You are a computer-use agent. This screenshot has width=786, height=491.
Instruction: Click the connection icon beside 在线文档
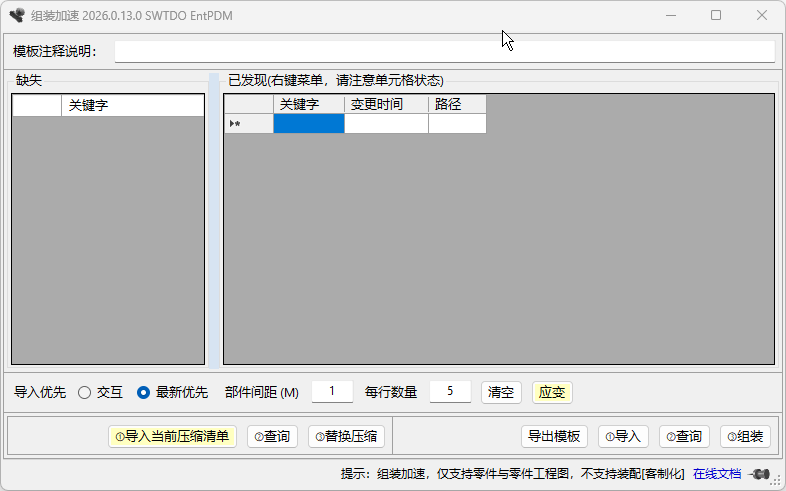[x=760, y=474]
